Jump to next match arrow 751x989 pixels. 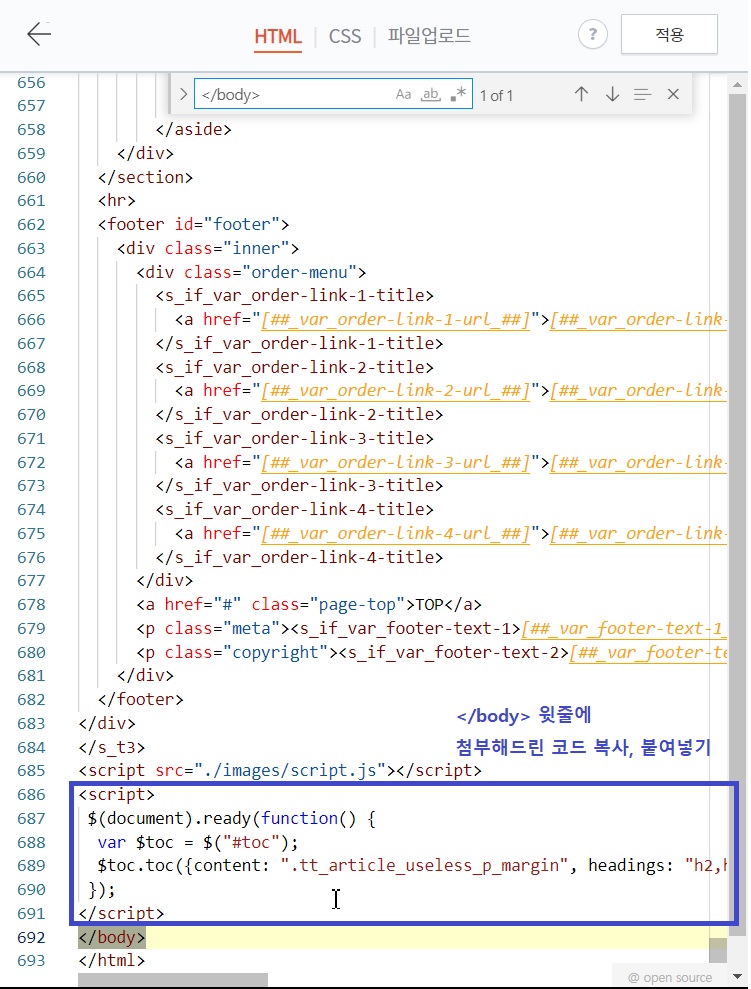[612, 95]
